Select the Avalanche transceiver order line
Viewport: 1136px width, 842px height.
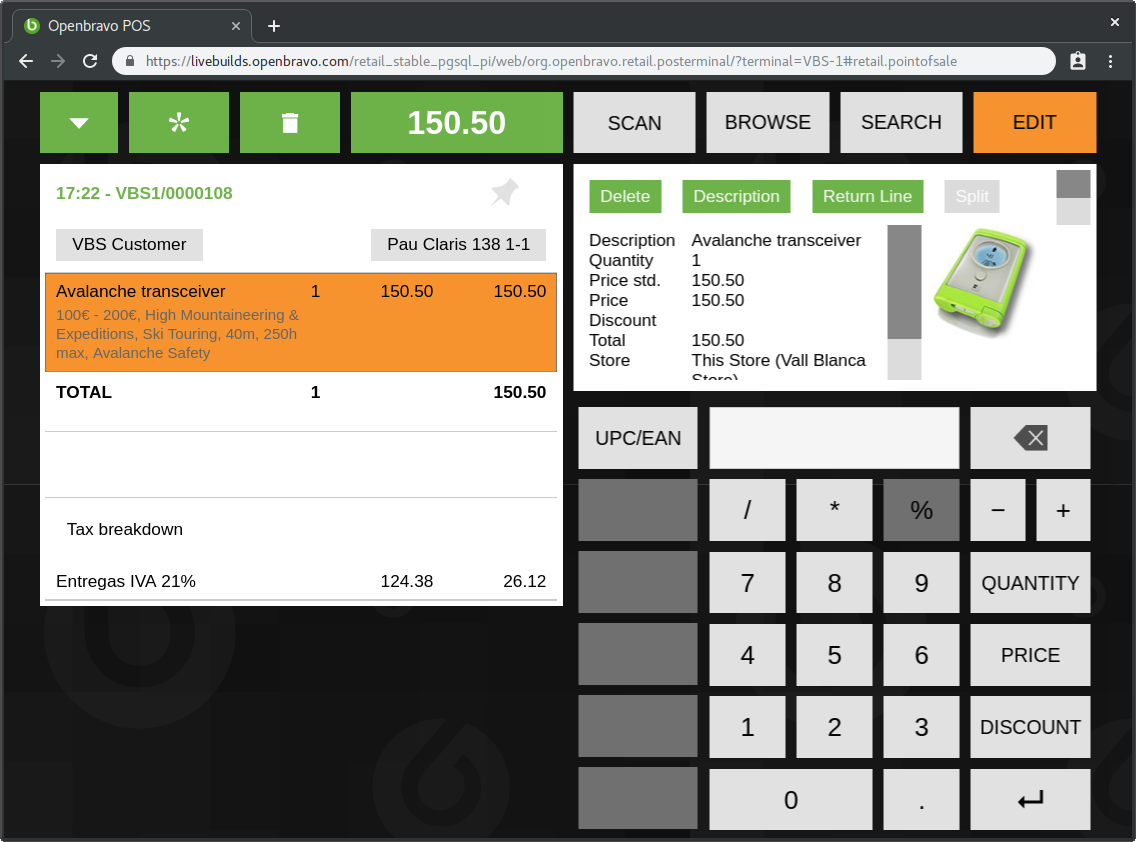pos(301,322)
